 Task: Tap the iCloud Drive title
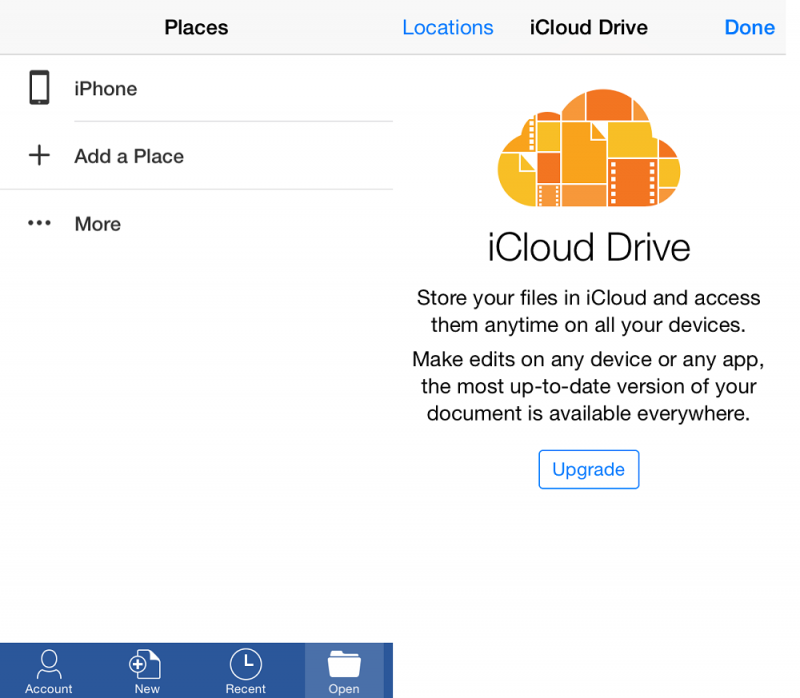[588, 27]
